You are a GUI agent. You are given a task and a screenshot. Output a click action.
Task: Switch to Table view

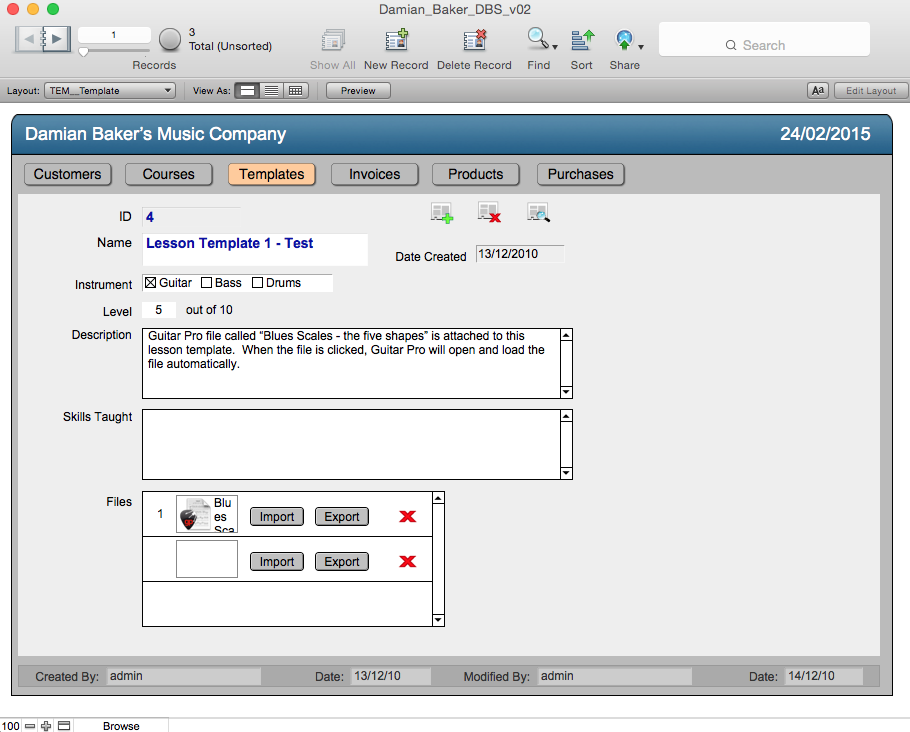(296, 91)
